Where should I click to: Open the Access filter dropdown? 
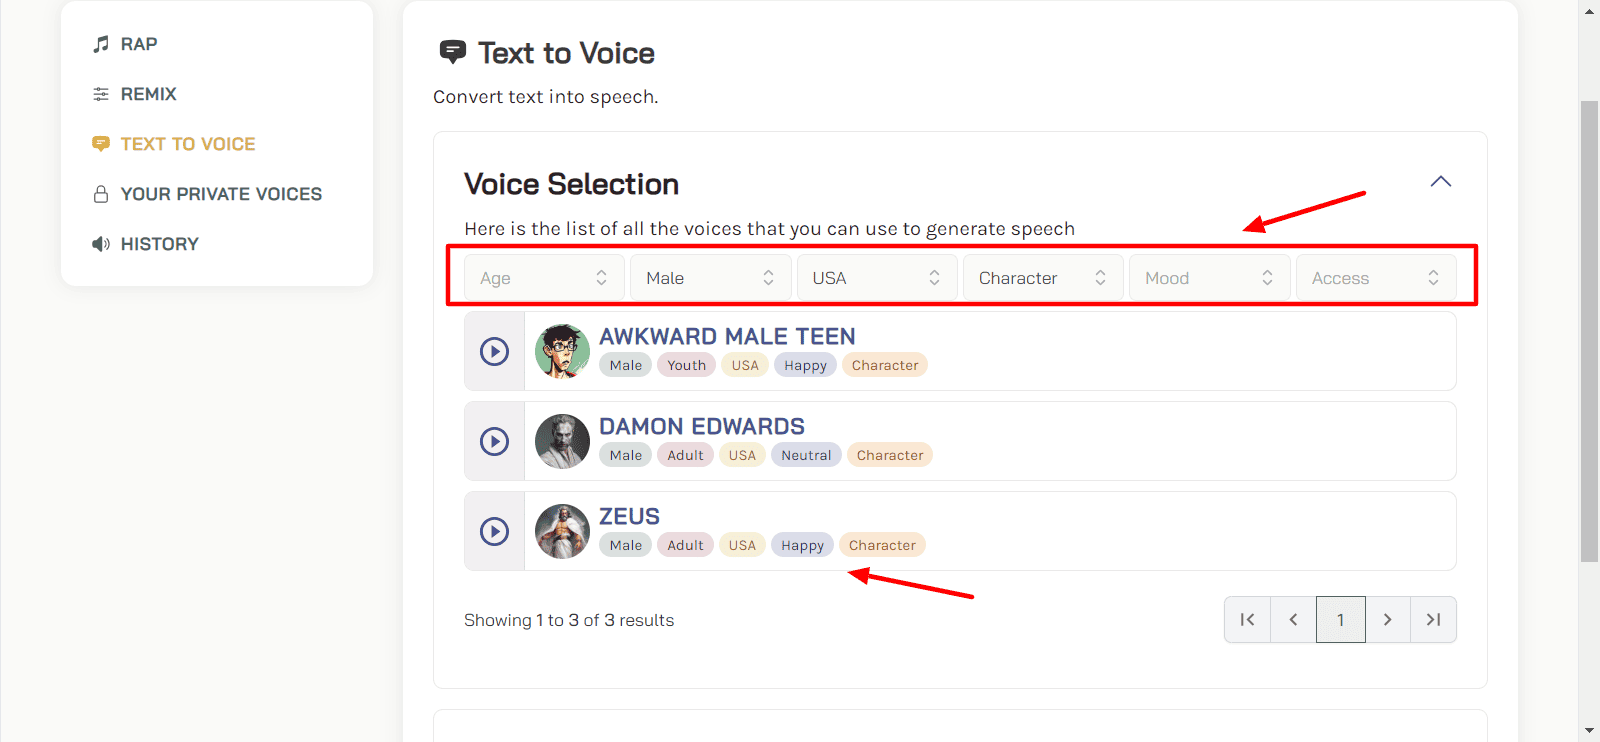(1375, 278)
